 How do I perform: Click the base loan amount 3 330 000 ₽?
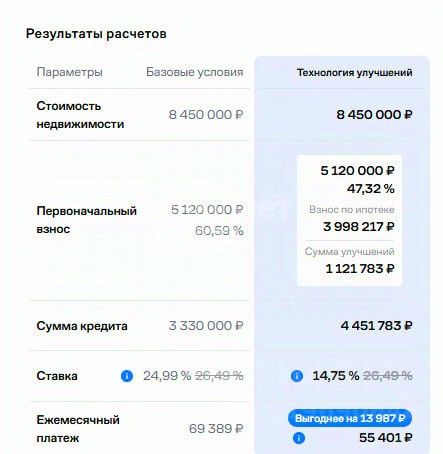[x=206, y=326]
